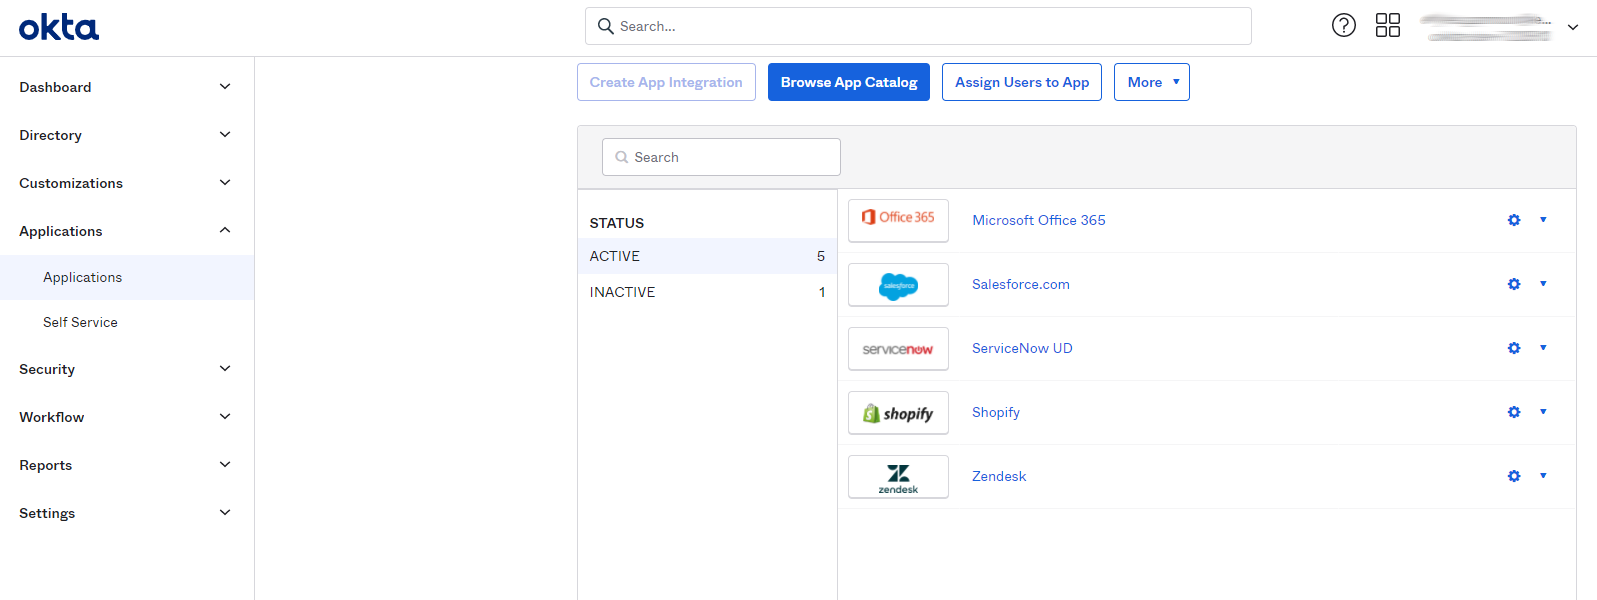Click the application list Search field
Screen dimensions: 1597x600
tap(721, 157)
